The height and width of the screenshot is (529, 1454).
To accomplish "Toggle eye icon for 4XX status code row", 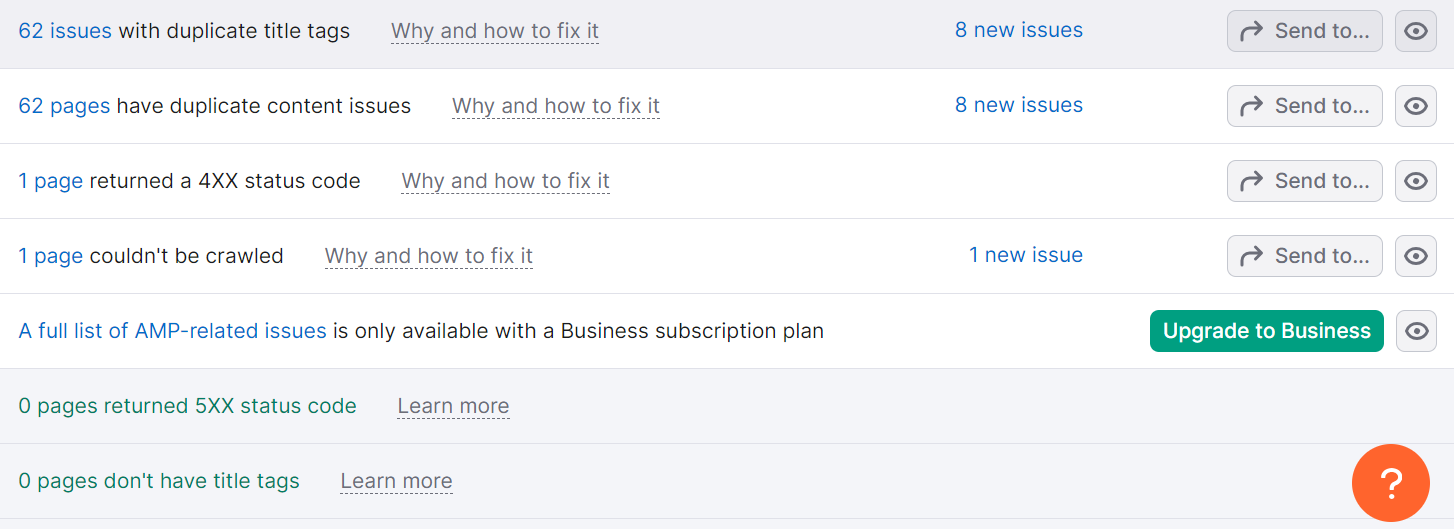I will click(1415, 181).
